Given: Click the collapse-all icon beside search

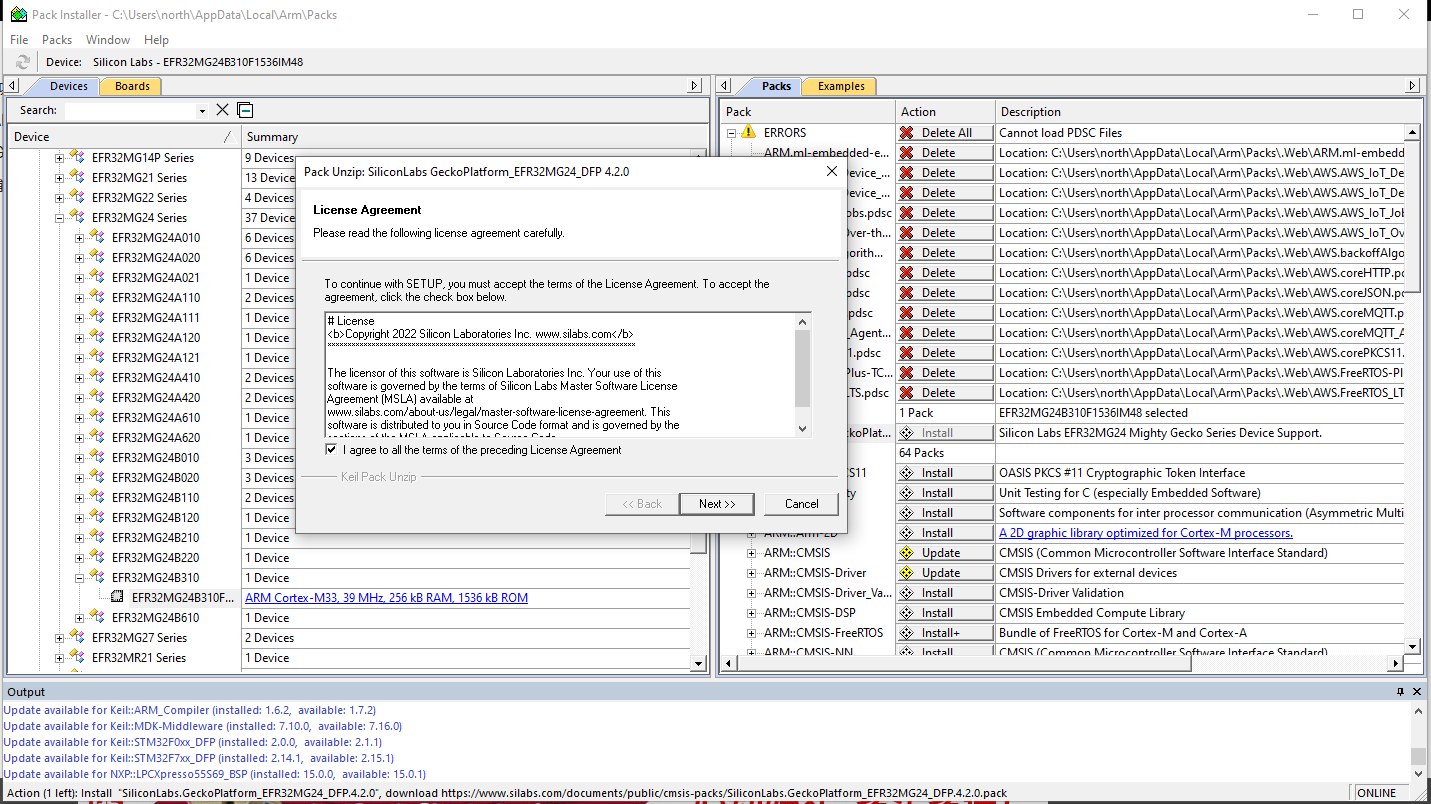Looking at the screenshot, I should [245, 110].
